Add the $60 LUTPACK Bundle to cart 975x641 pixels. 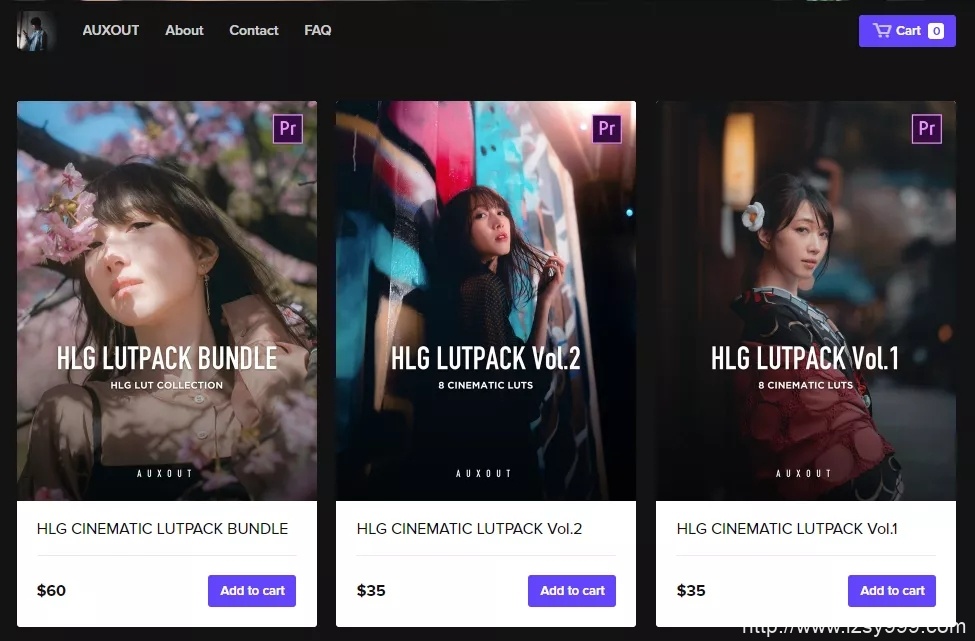tap(252, 591)
